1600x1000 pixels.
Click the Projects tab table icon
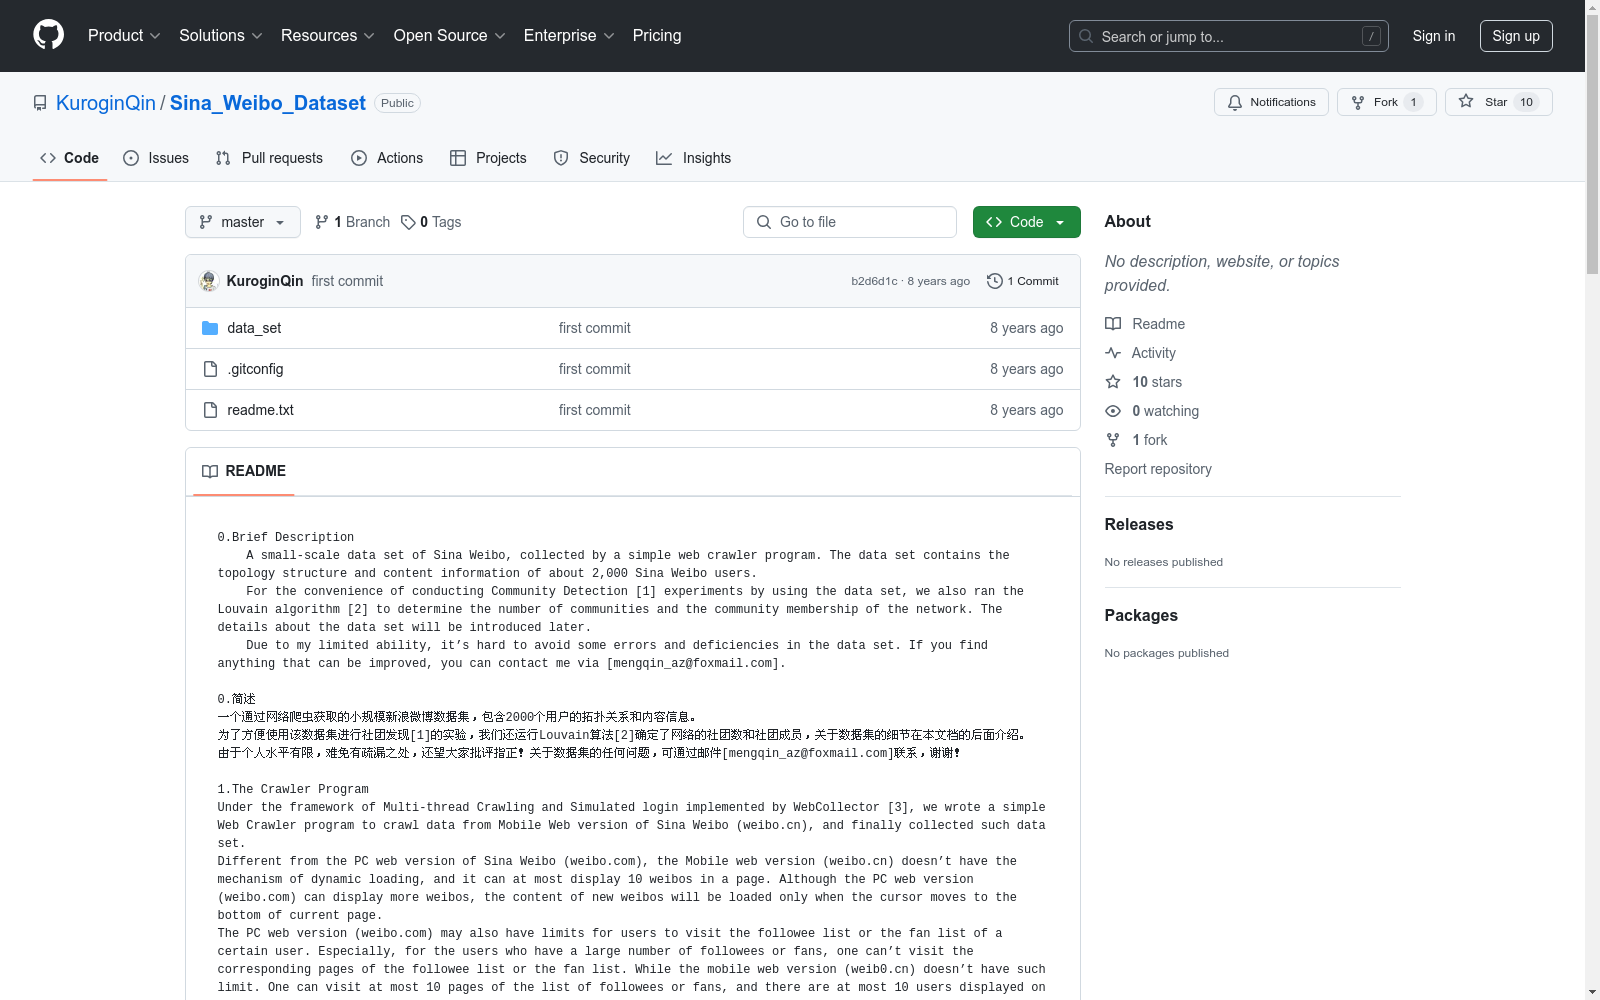click(x=458, y=158)
